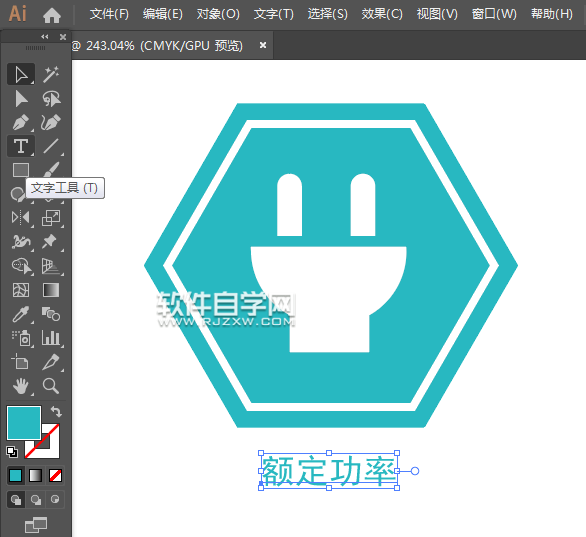This screenshot has width=586, height=537.
Task: Select the Gradient tool
Action: [x=51, y=290]
